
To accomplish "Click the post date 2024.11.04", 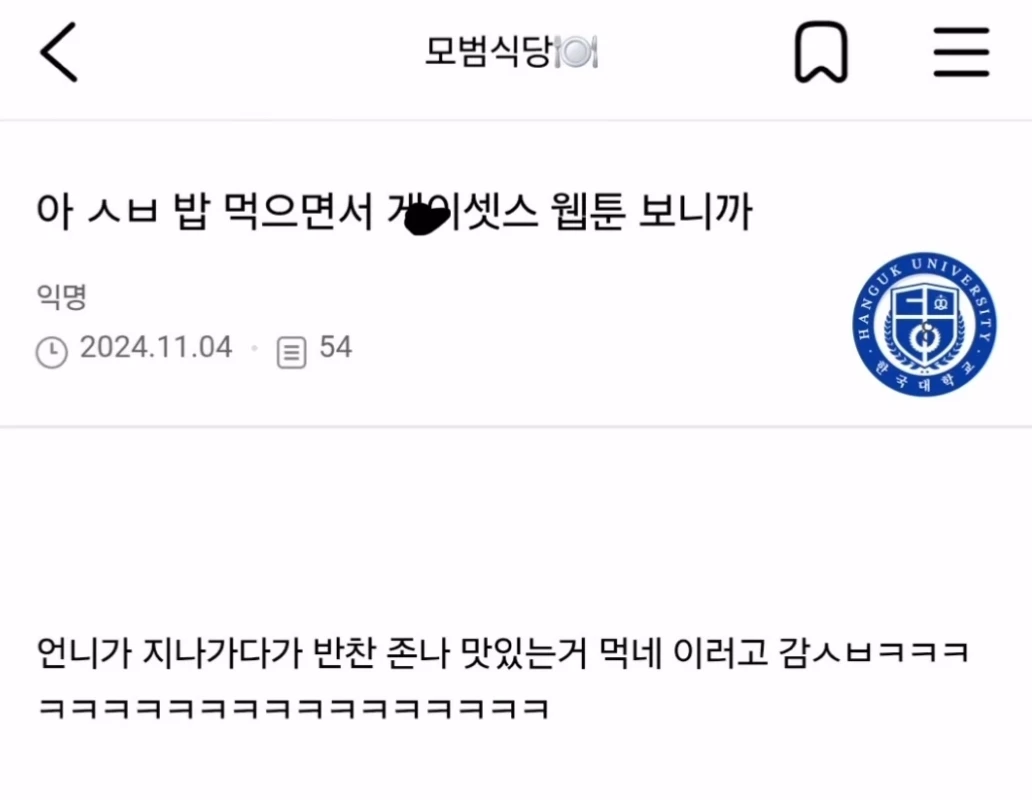I will click(x=156, y=347).
